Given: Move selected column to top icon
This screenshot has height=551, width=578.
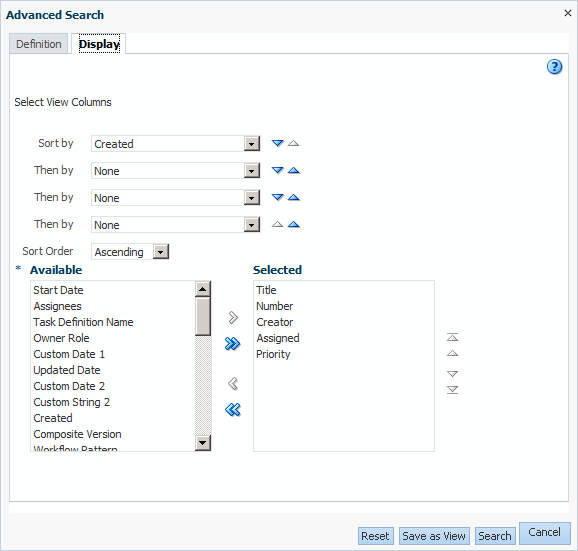Looking at the screenshot, I should [452, 337].
